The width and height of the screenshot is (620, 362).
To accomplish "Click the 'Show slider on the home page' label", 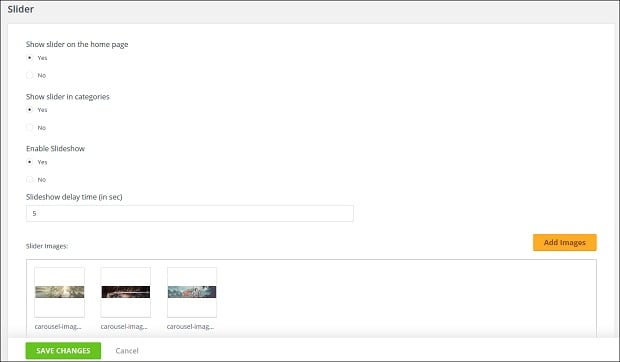I will click(77, 44).
